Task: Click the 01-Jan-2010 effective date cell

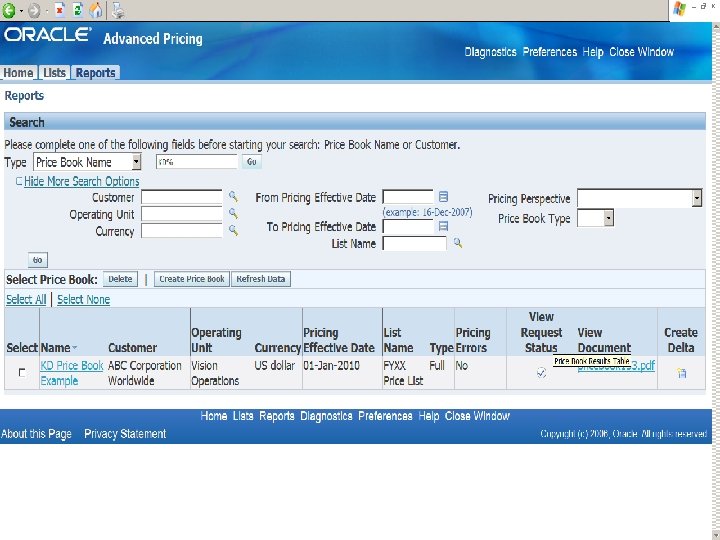Action: click(x=332, y=366)
